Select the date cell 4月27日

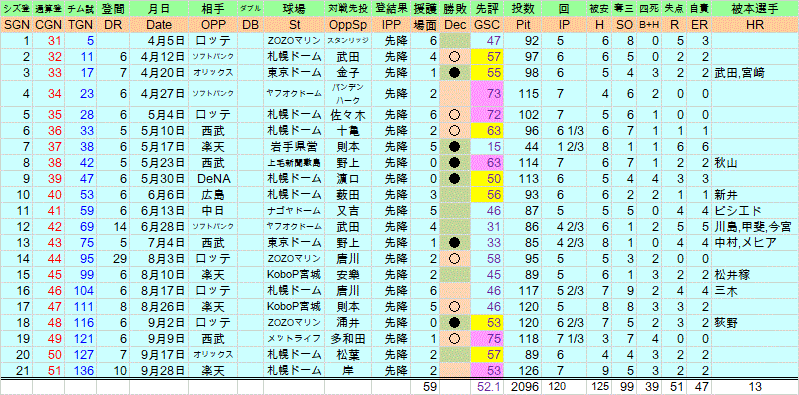(x=158, y=93)
